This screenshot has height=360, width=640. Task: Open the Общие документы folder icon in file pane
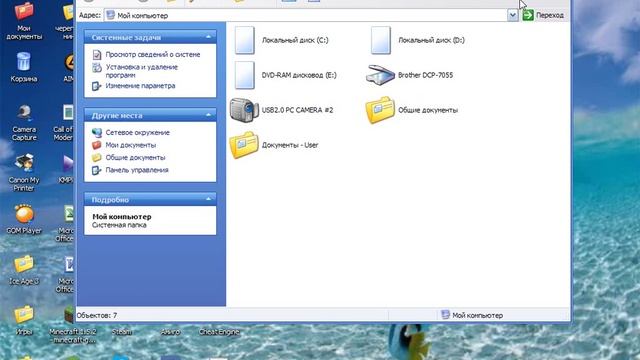click(380, 110)
